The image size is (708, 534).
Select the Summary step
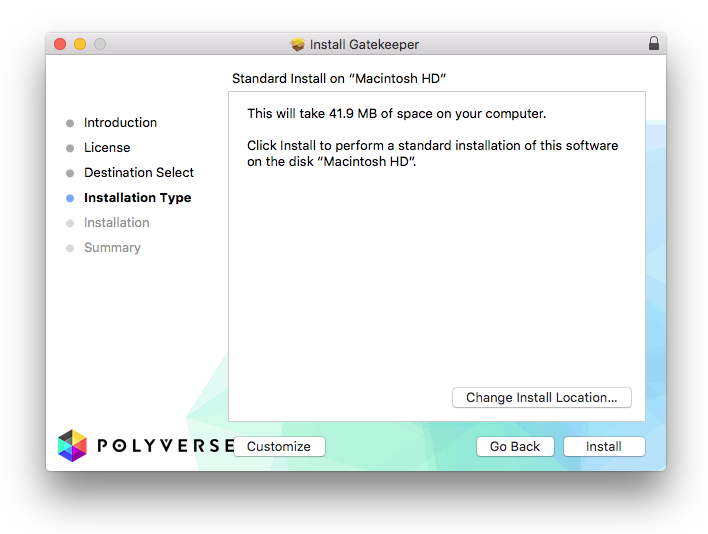pyautogui.click(x=112, y=247)
